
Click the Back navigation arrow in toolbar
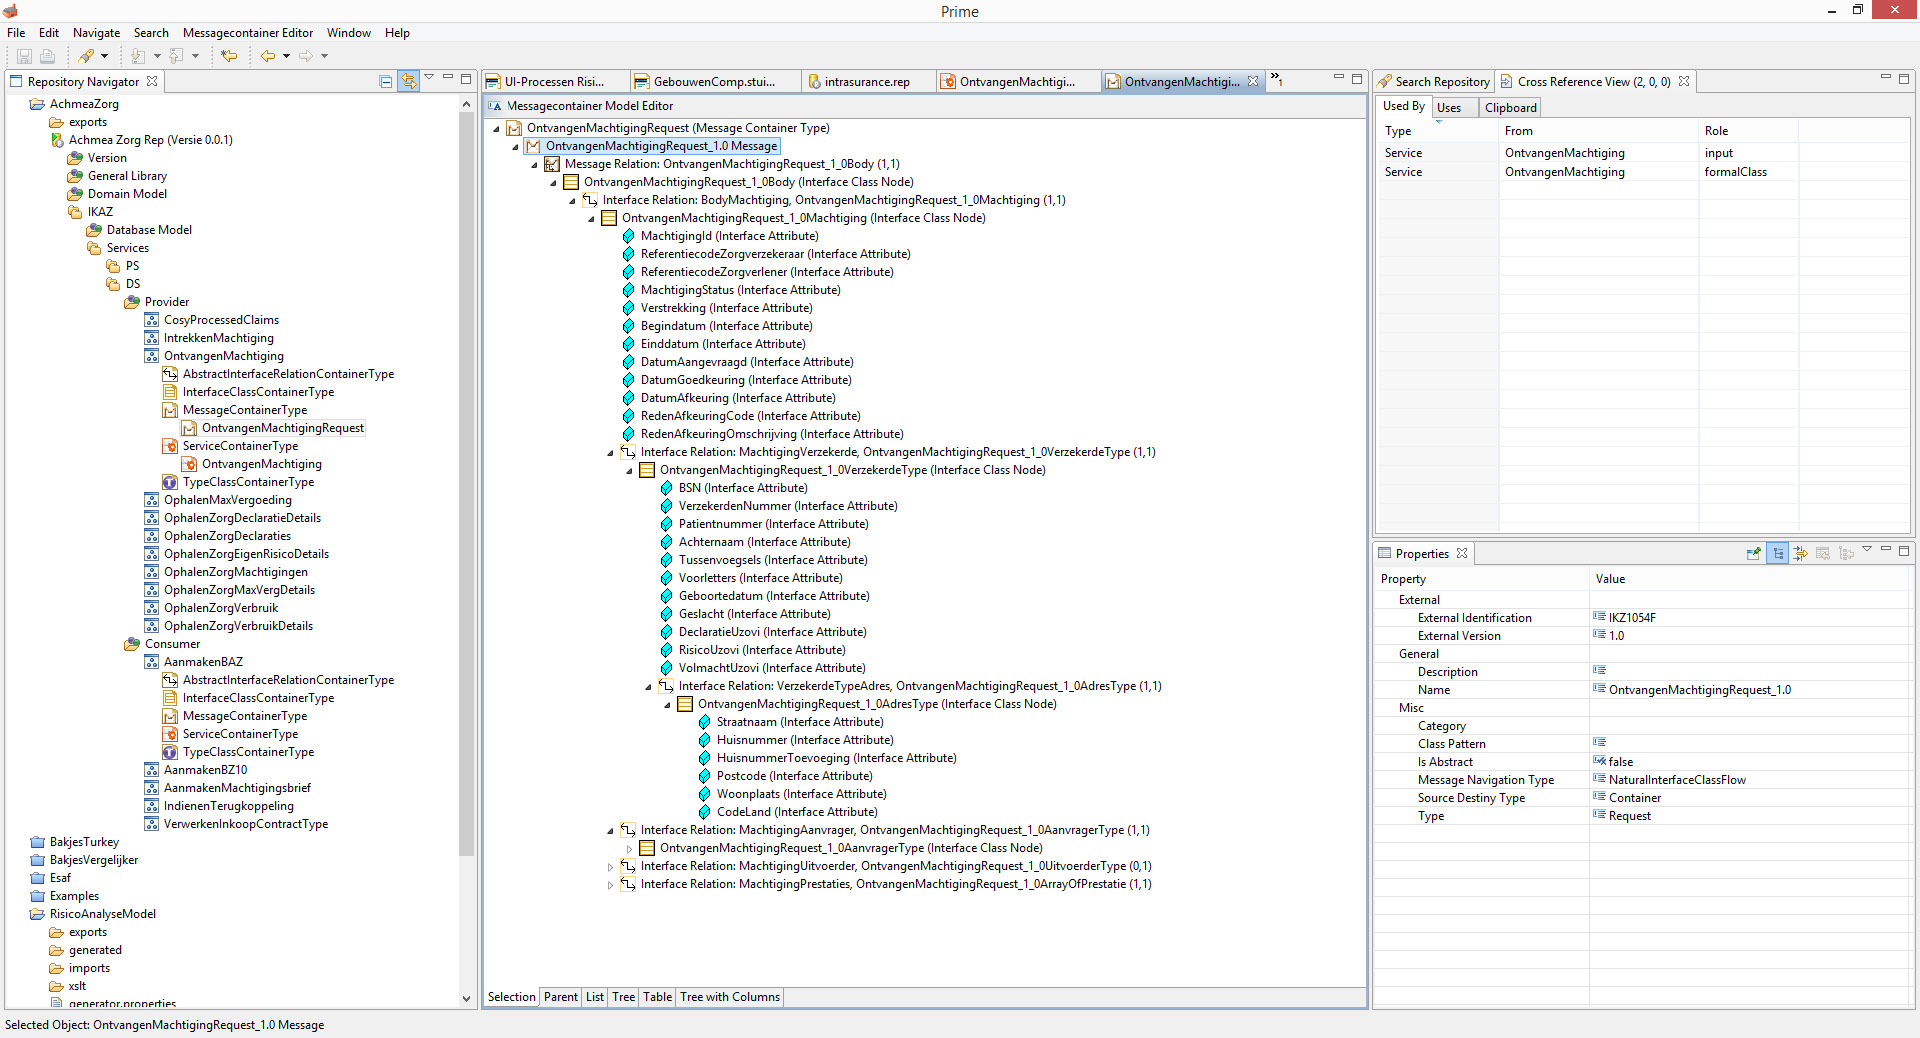pos(267,56)
